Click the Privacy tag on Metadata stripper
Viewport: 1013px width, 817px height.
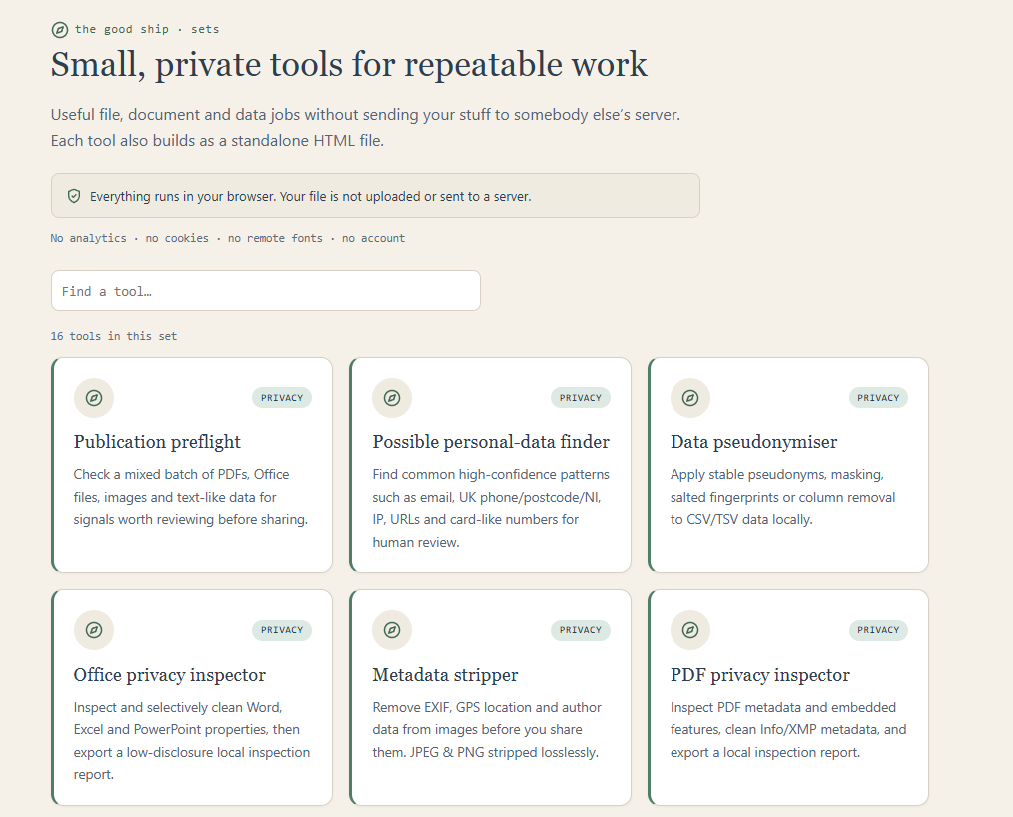click(581, 630)
